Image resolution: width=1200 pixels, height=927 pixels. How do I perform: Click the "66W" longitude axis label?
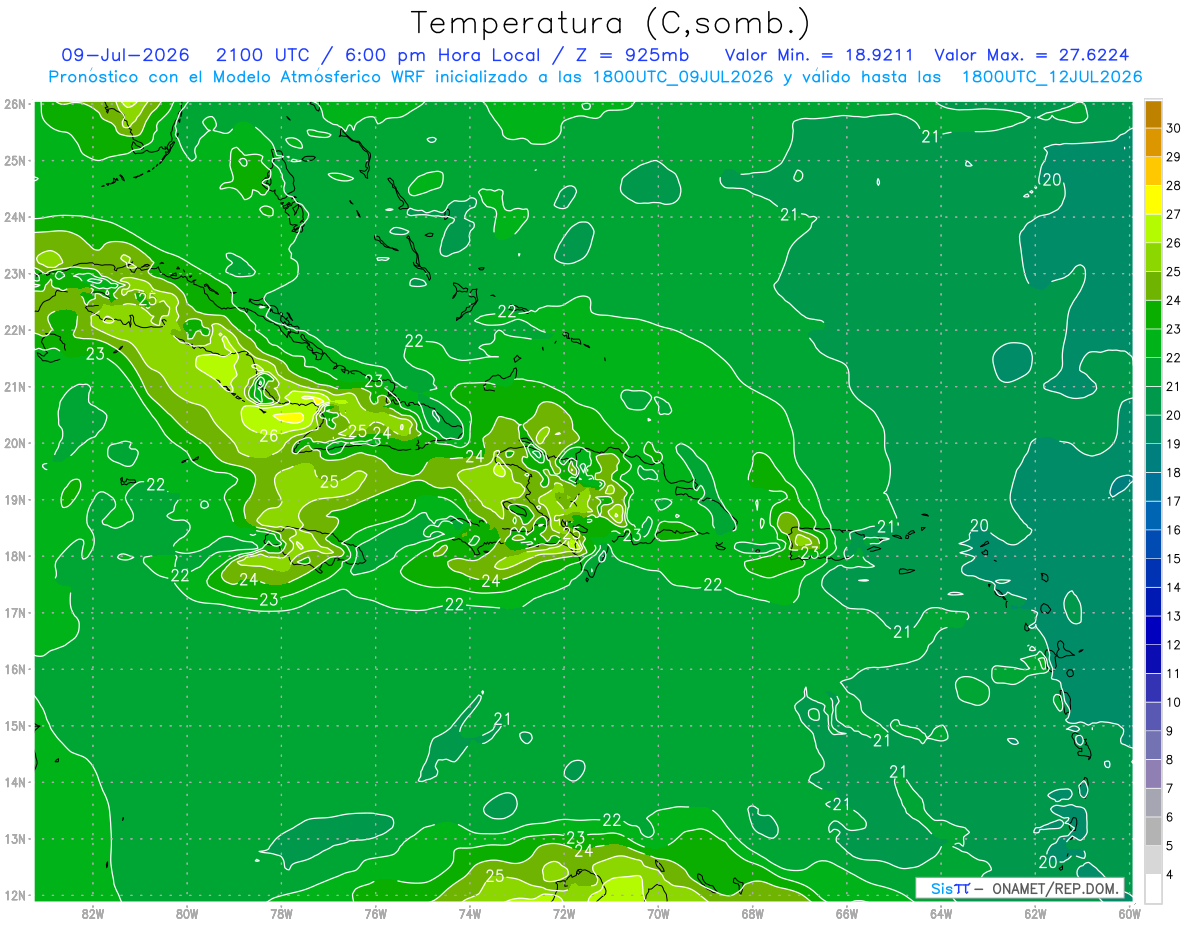(x=847, y=913)
